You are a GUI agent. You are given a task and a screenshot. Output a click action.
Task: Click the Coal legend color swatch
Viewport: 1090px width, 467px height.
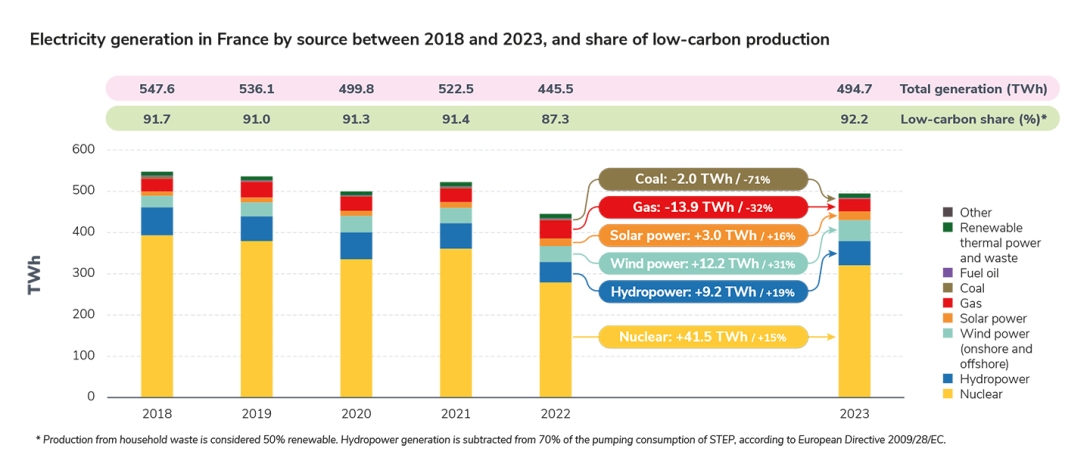click(947, 288)
